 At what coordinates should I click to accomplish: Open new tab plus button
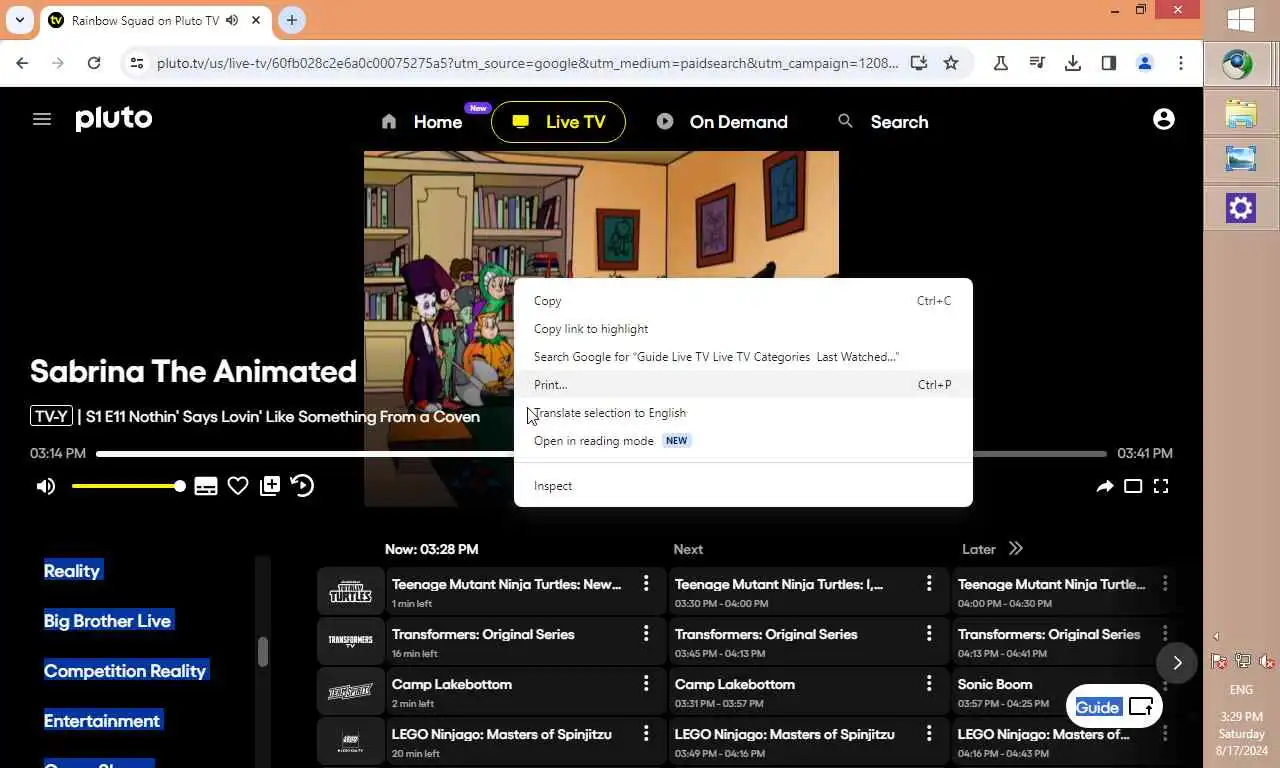click(x=292, y=20)
